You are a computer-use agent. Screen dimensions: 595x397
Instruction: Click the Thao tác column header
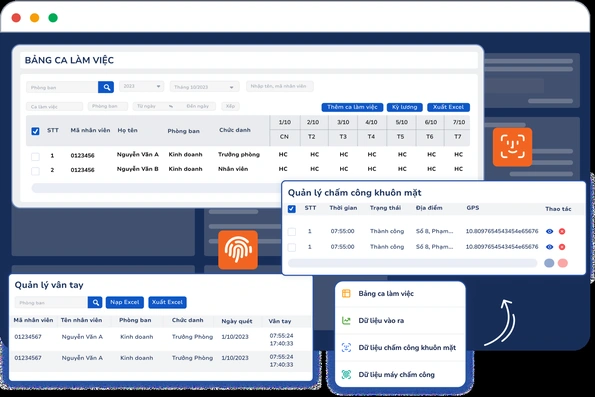click(558, 209)
